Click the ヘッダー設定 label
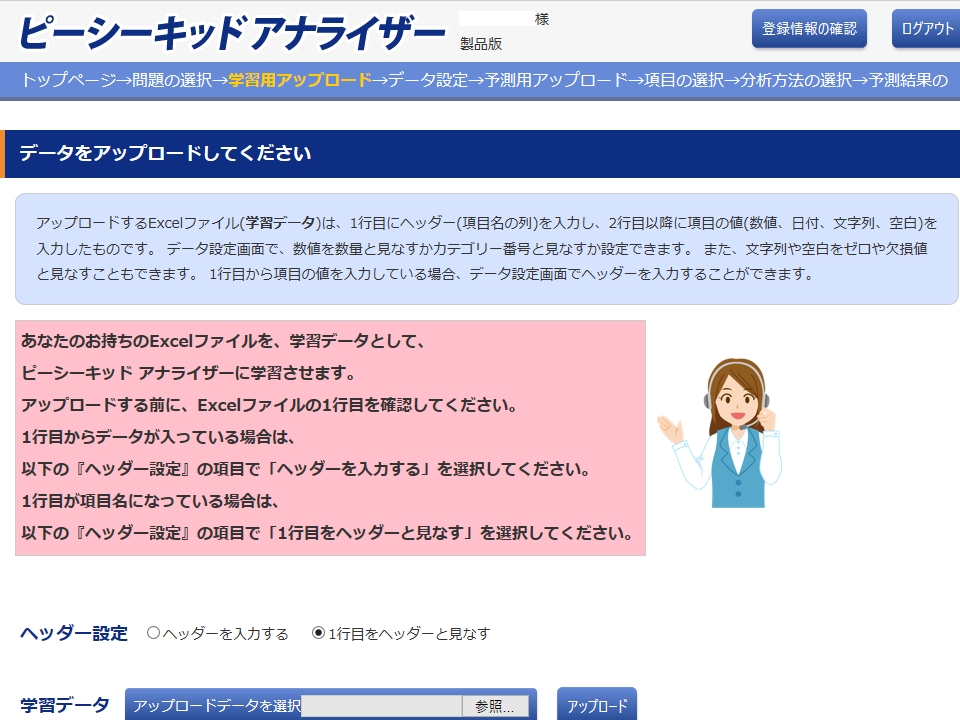 74,633
